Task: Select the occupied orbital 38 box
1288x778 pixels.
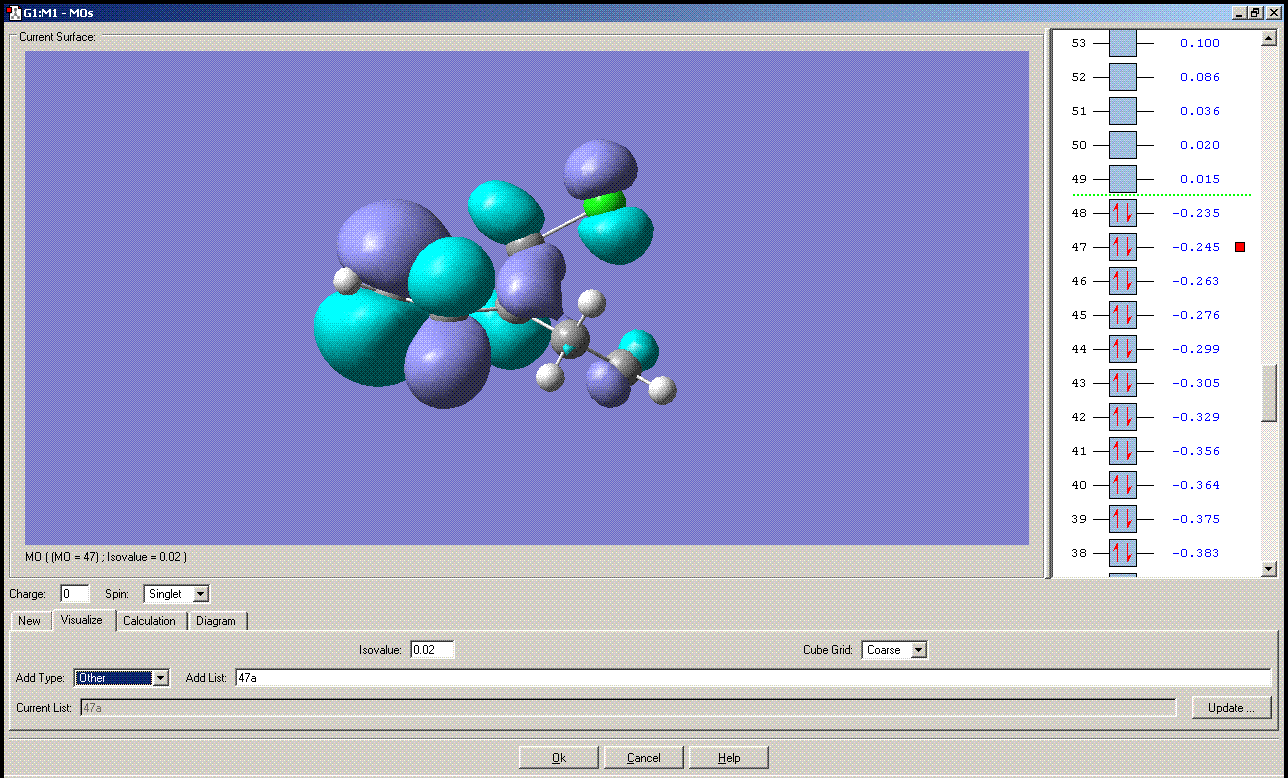Action: 1124,553
